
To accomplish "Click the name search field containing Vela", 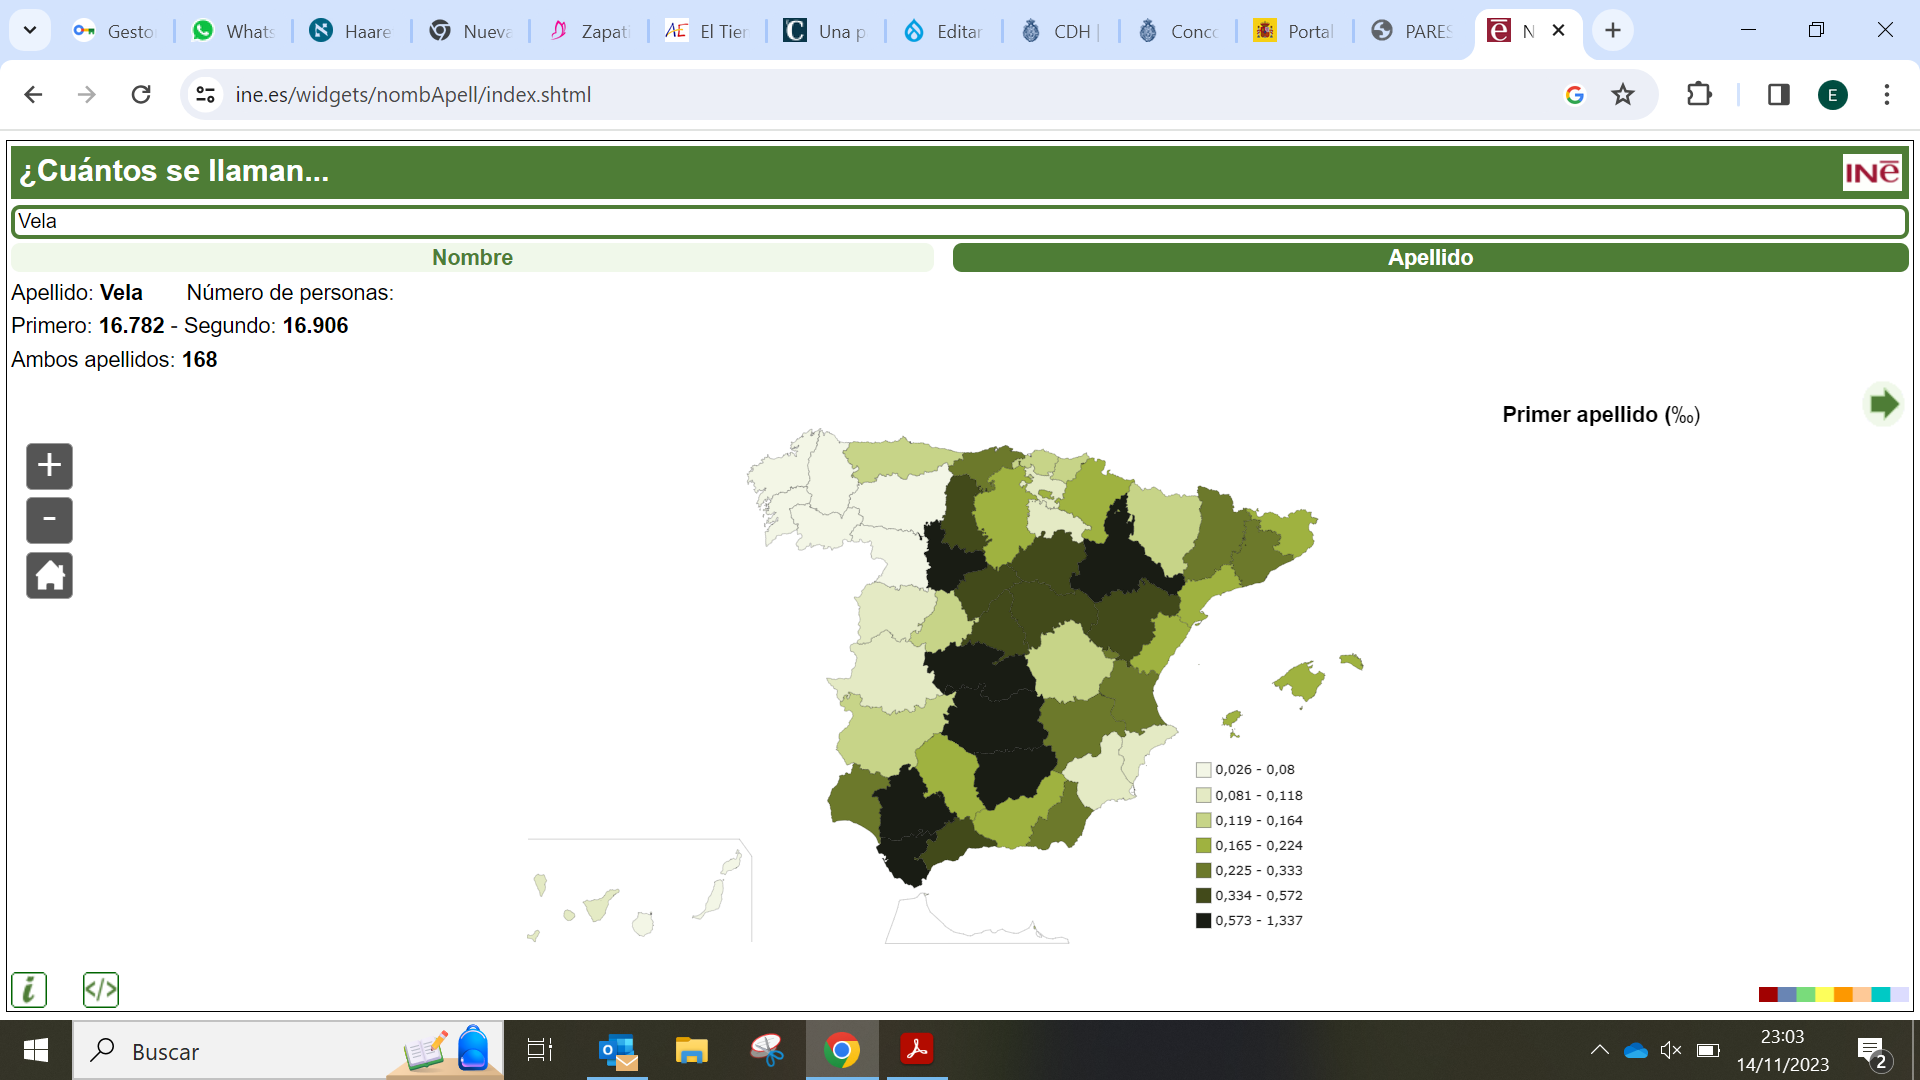I will tap(958, 221).
